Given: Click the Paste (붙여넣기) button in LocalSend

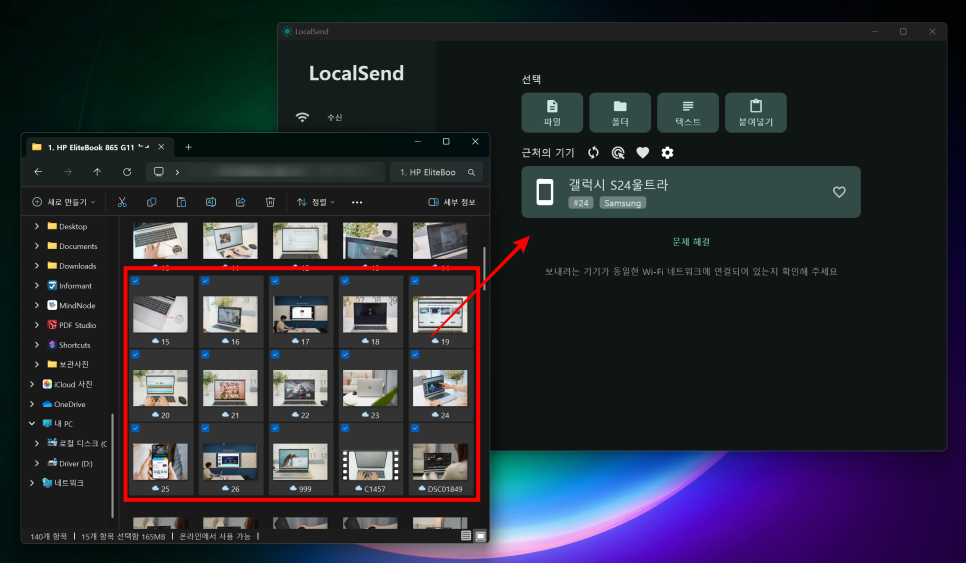Looking at the screenshot, I should point(756,113).
